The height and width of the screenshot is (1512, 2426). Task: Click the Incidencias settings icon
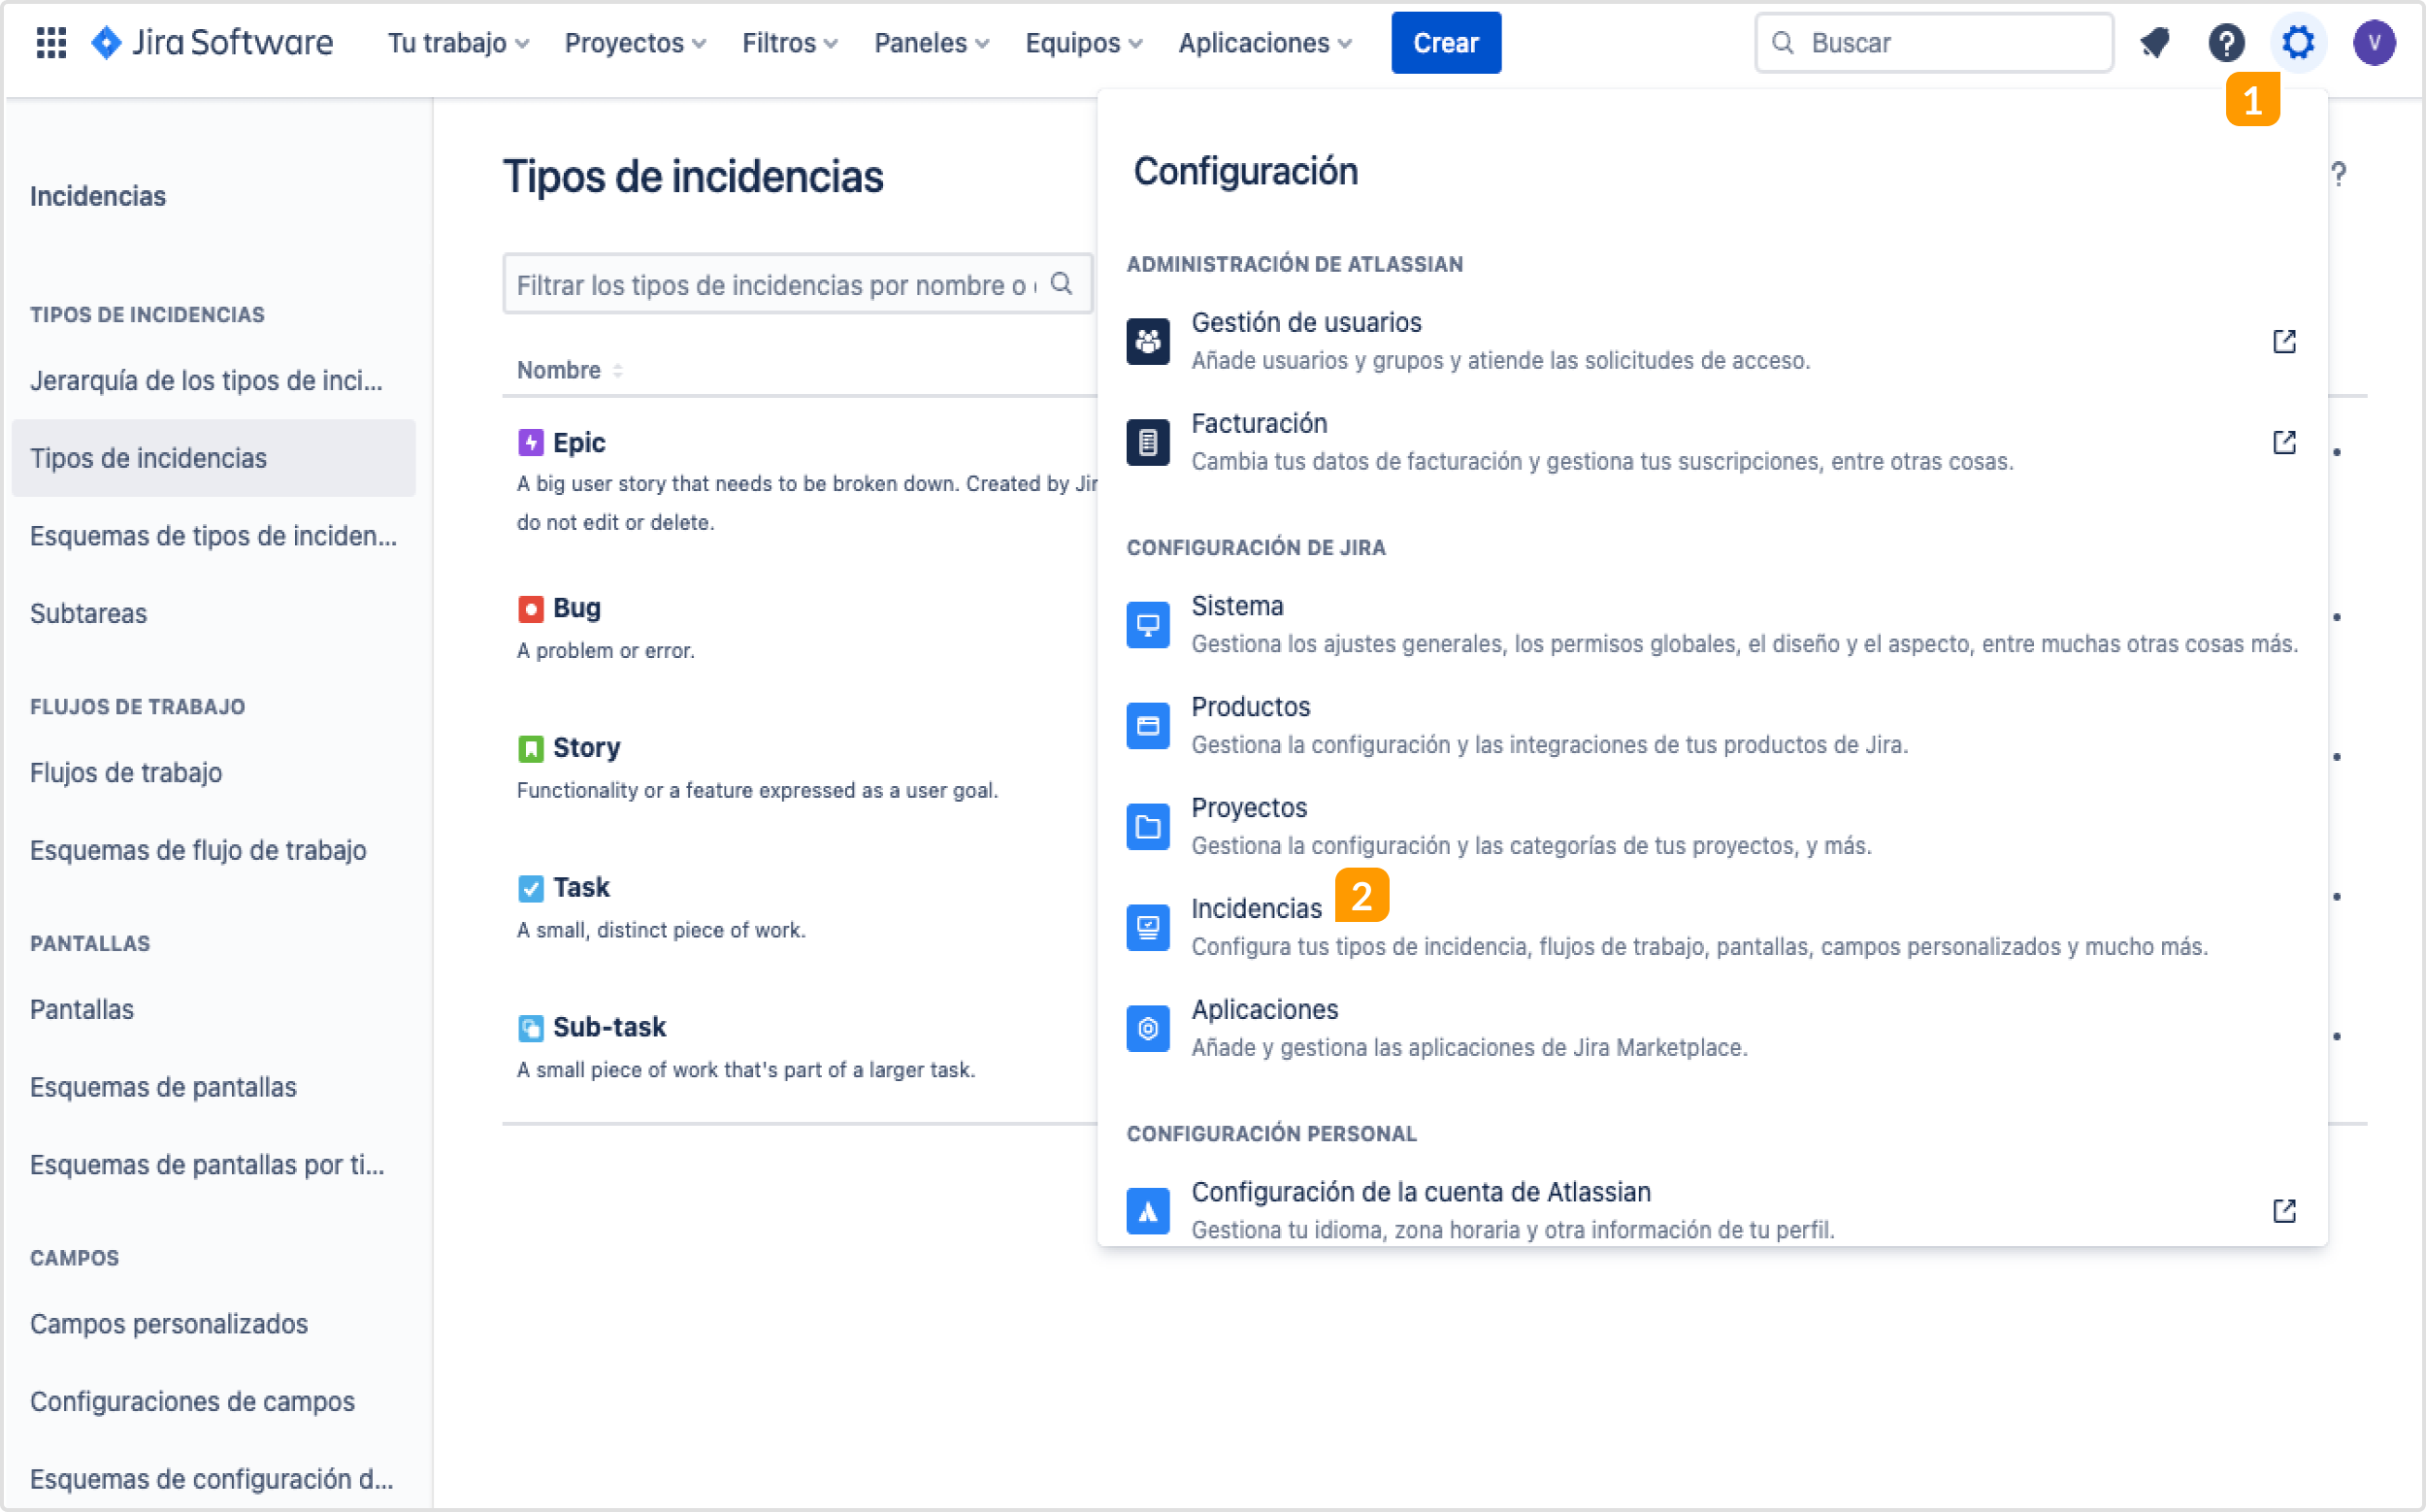click(1148, 928)
